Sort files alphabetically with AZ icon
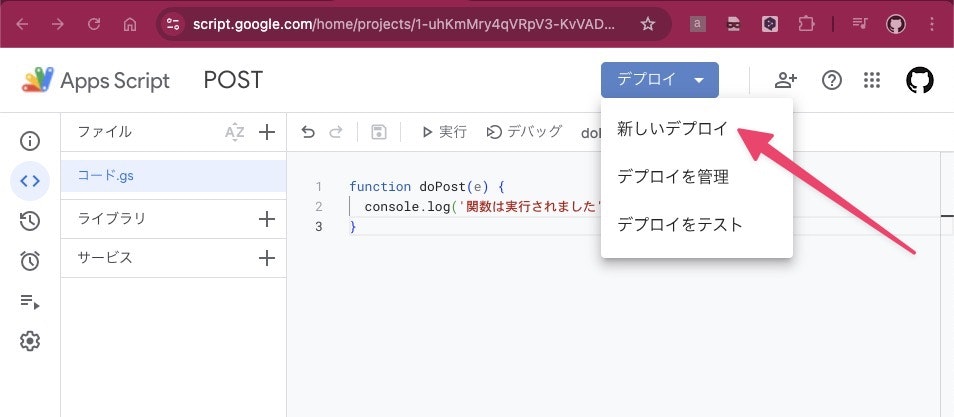The image size is (954, 417). tap(234, 132)
